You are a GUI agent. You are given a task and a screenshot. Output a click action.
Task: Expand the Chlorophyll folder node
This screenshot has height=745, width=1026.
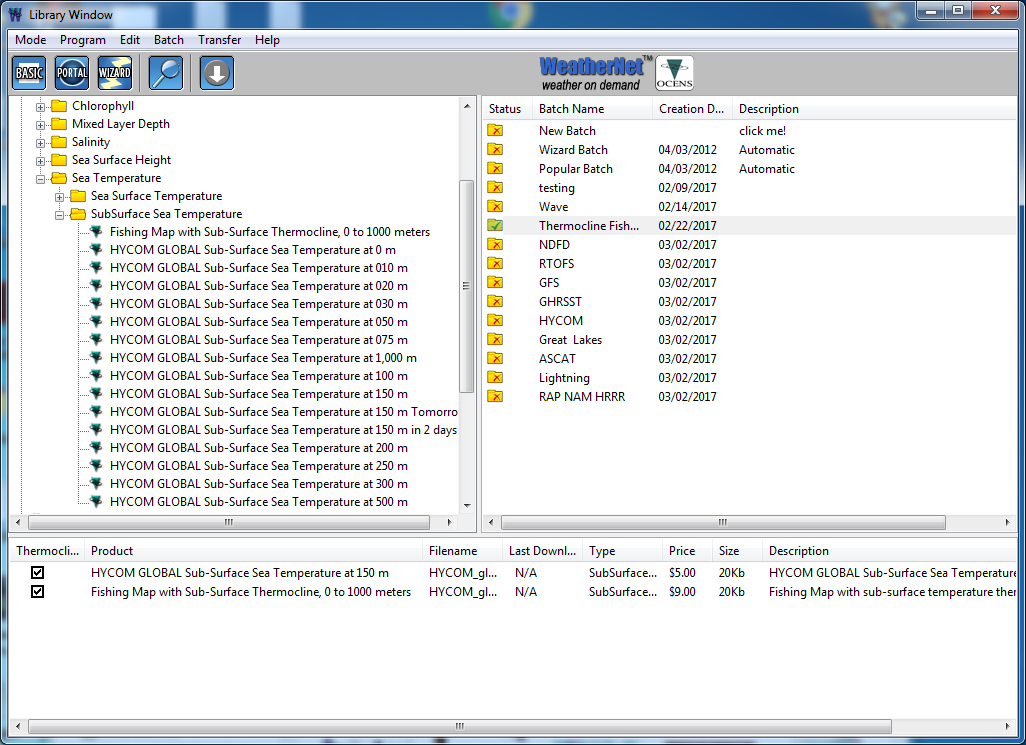pyautogui.click(x=41, y=106)
